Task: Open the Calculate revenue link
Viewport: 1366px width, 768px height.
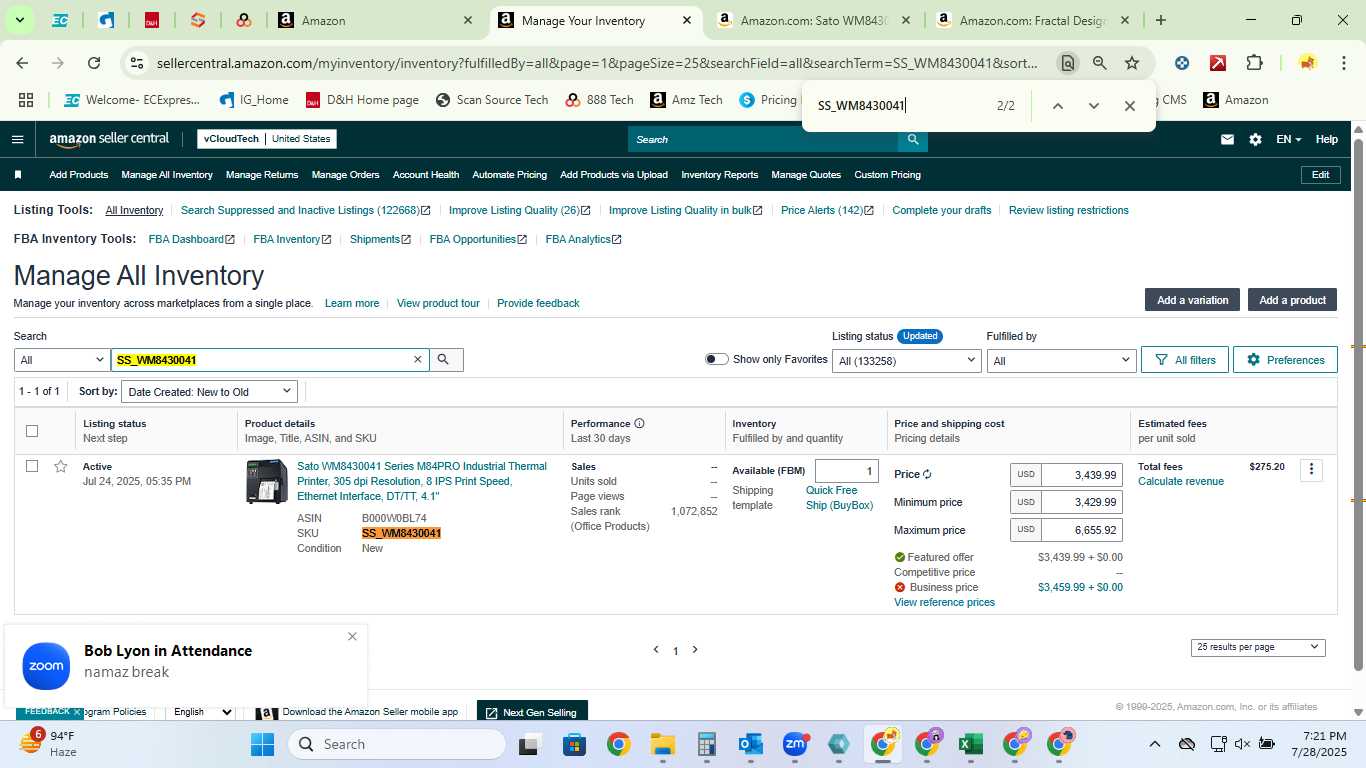Action: tap(1181, 481)
